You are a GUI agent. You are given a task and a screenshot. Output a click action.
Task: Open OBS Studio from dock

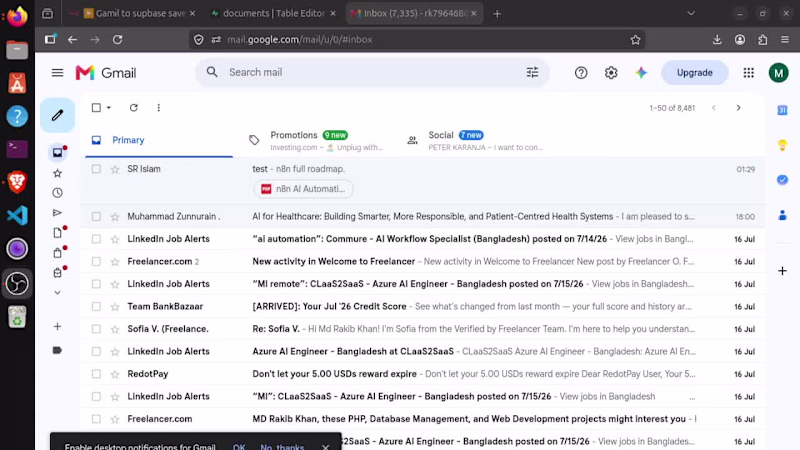tap(17, 284)
